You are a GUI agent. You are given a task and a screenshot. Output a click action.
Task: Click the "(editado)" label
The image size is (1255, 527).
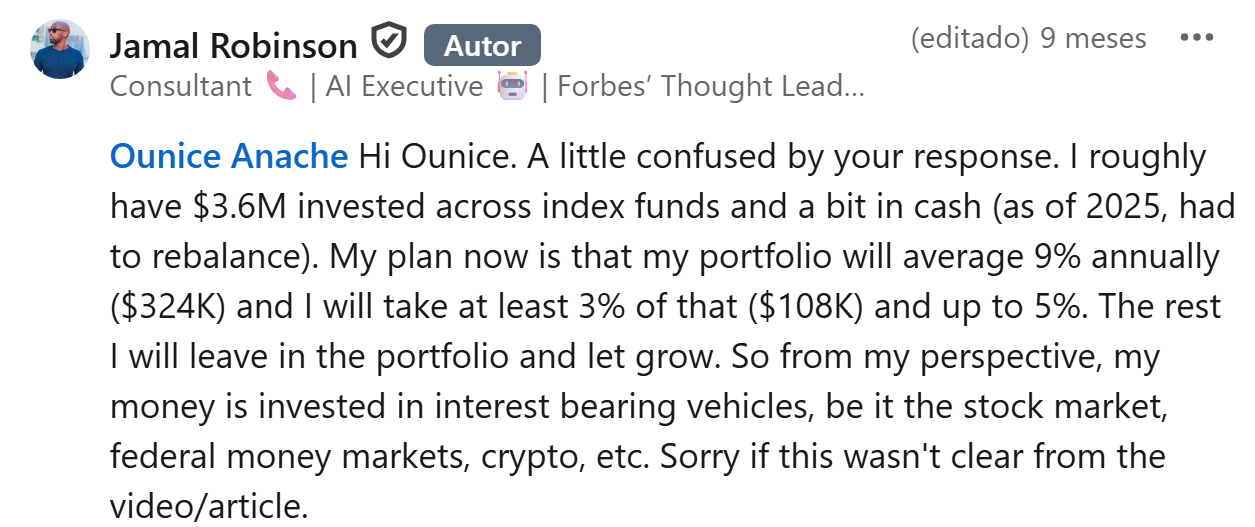(x=969, y=39)
